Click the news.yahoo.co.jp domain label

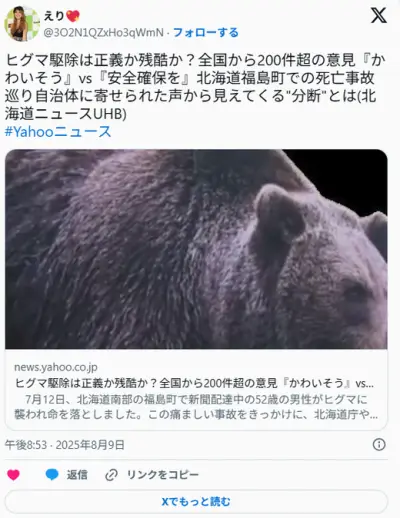point(56,367)
